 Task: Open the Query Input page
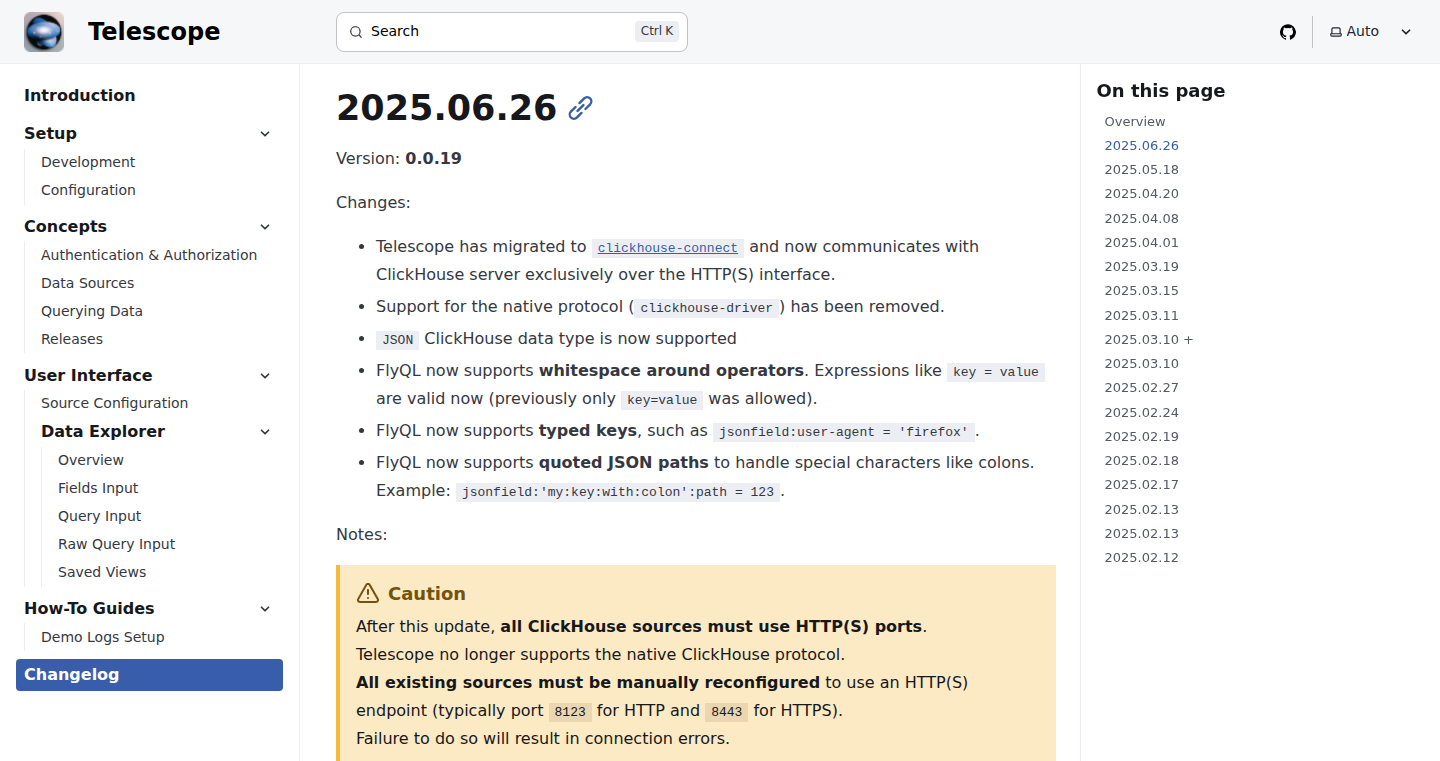(x=100, y=516)
